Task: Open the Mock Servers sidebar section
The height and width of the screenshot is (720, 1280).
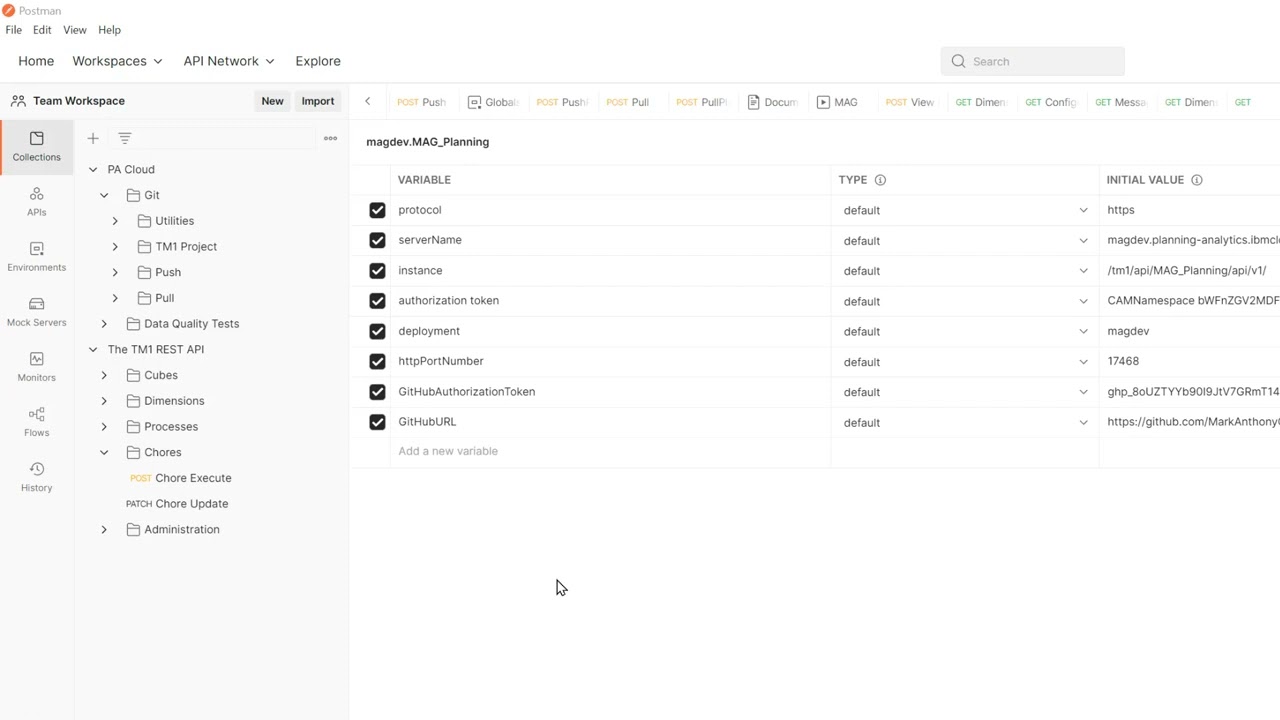Action: (x=36, y=311)
